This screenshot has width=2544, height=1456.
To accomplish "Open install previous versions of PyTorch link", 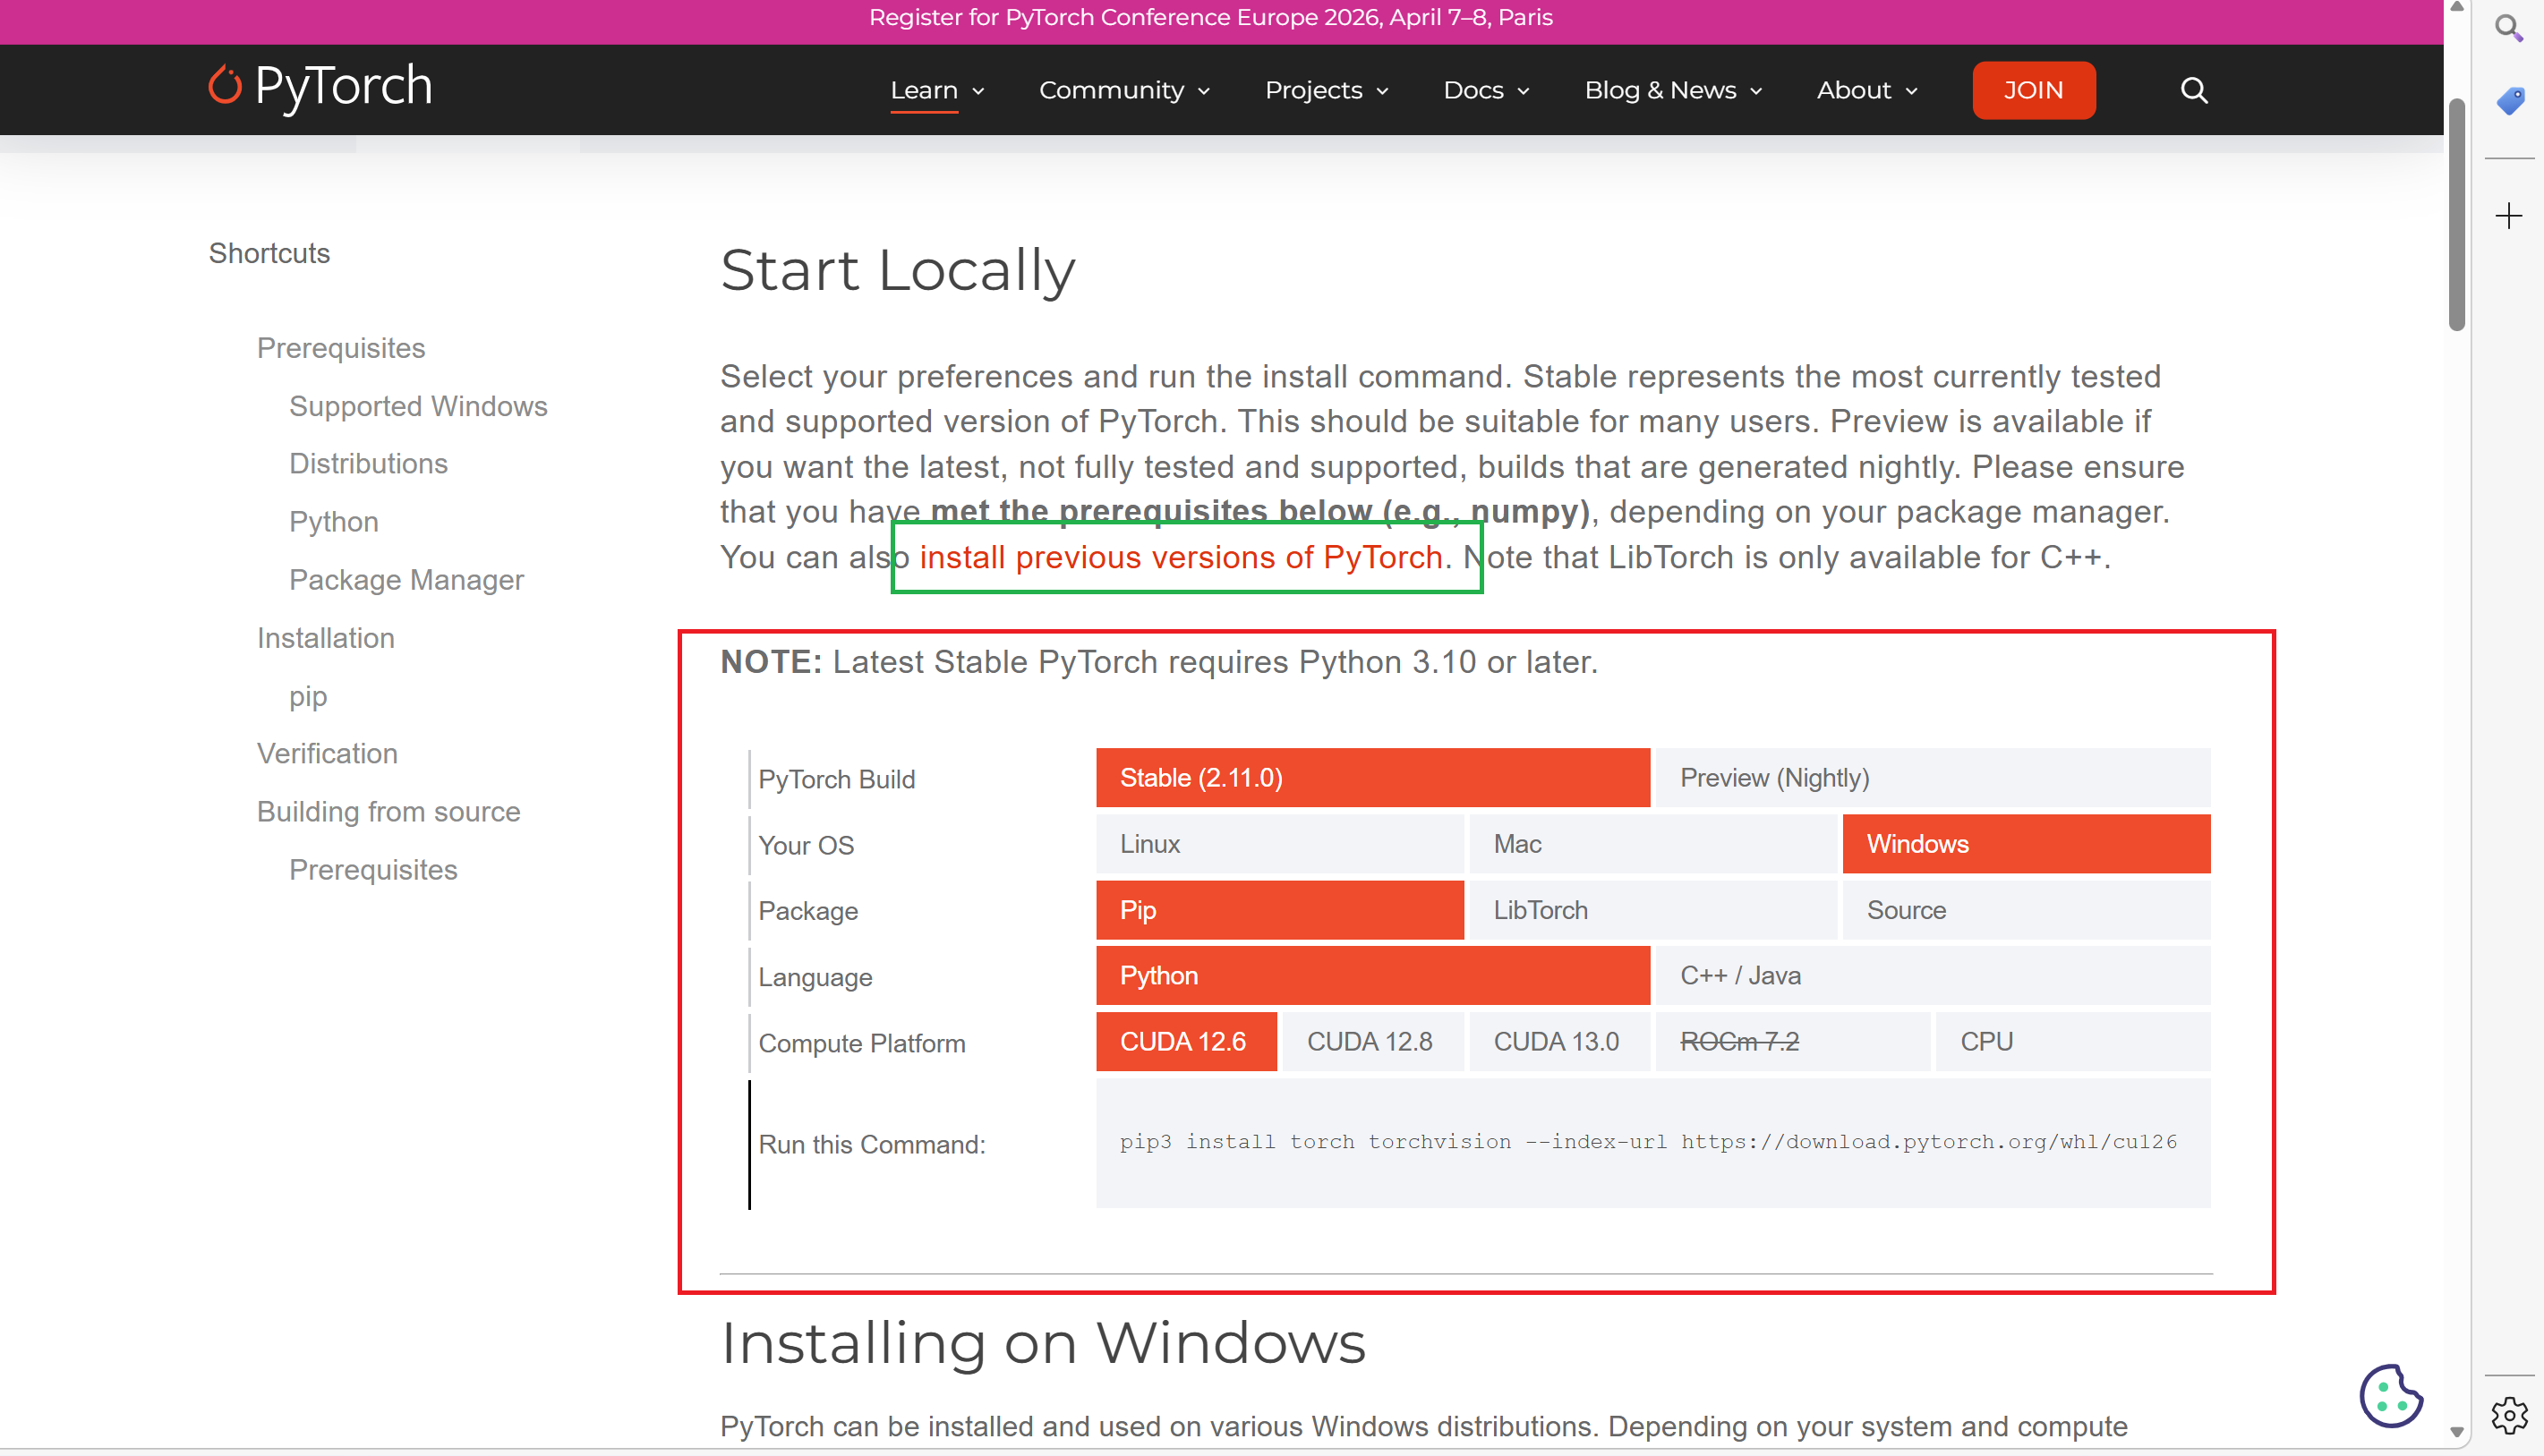I will tap(1180, 557).
